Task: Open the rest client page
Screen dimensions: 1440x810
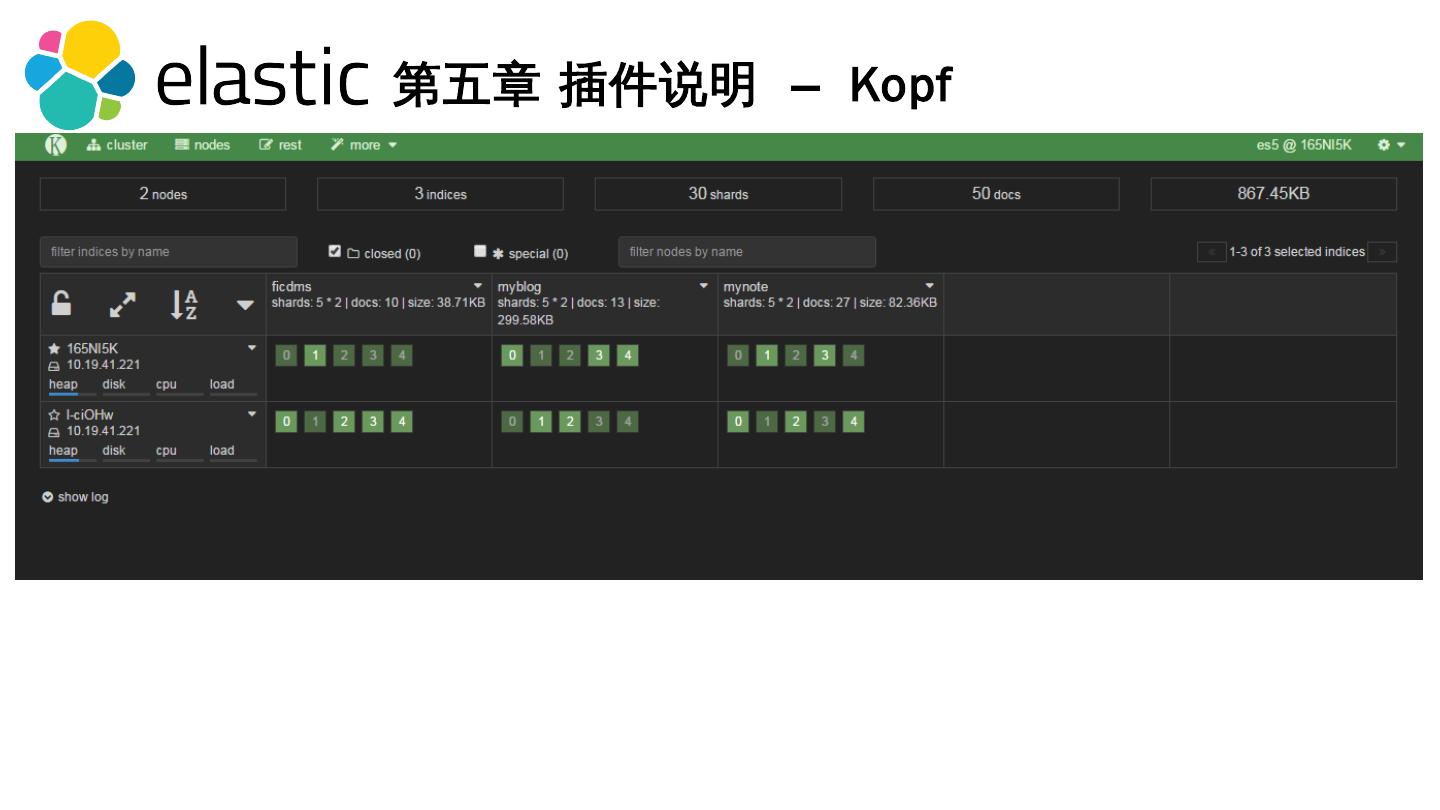Action: click(x=280, y=145)
